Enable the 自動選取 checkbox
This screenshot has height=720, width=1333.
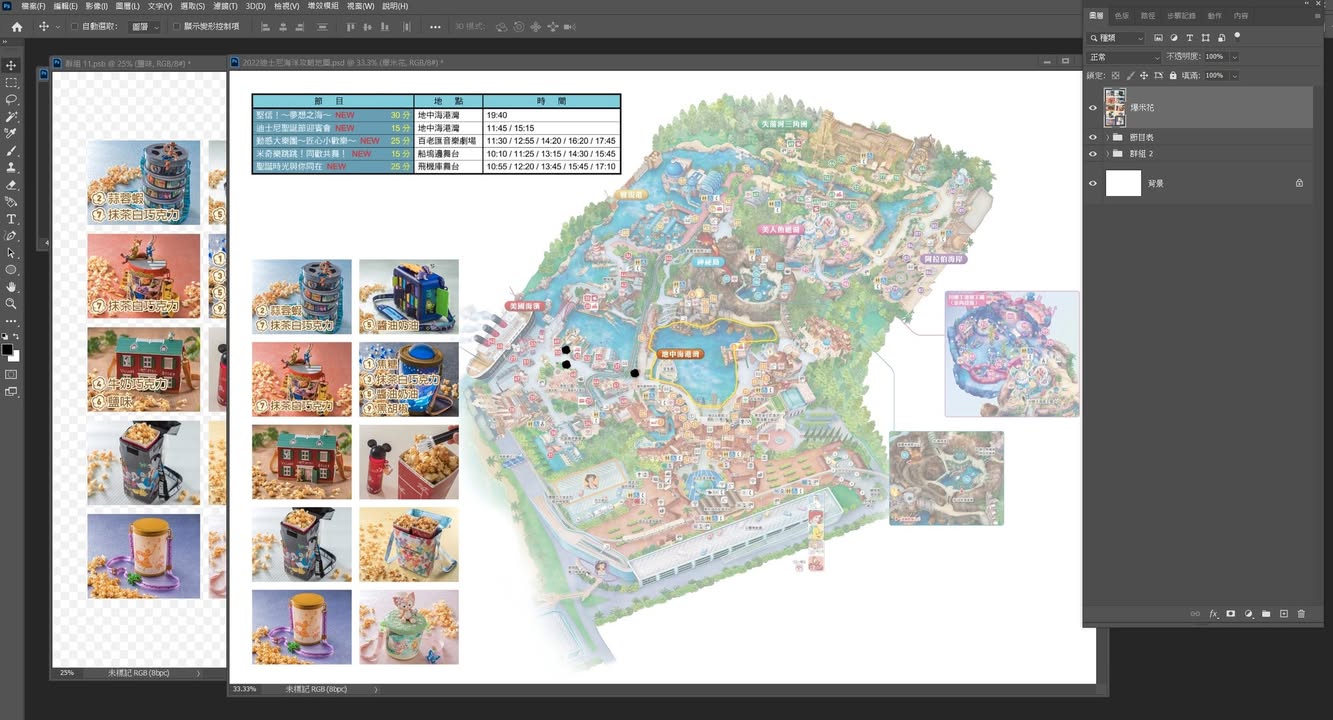pyautogui.click(x=75, y=27)
